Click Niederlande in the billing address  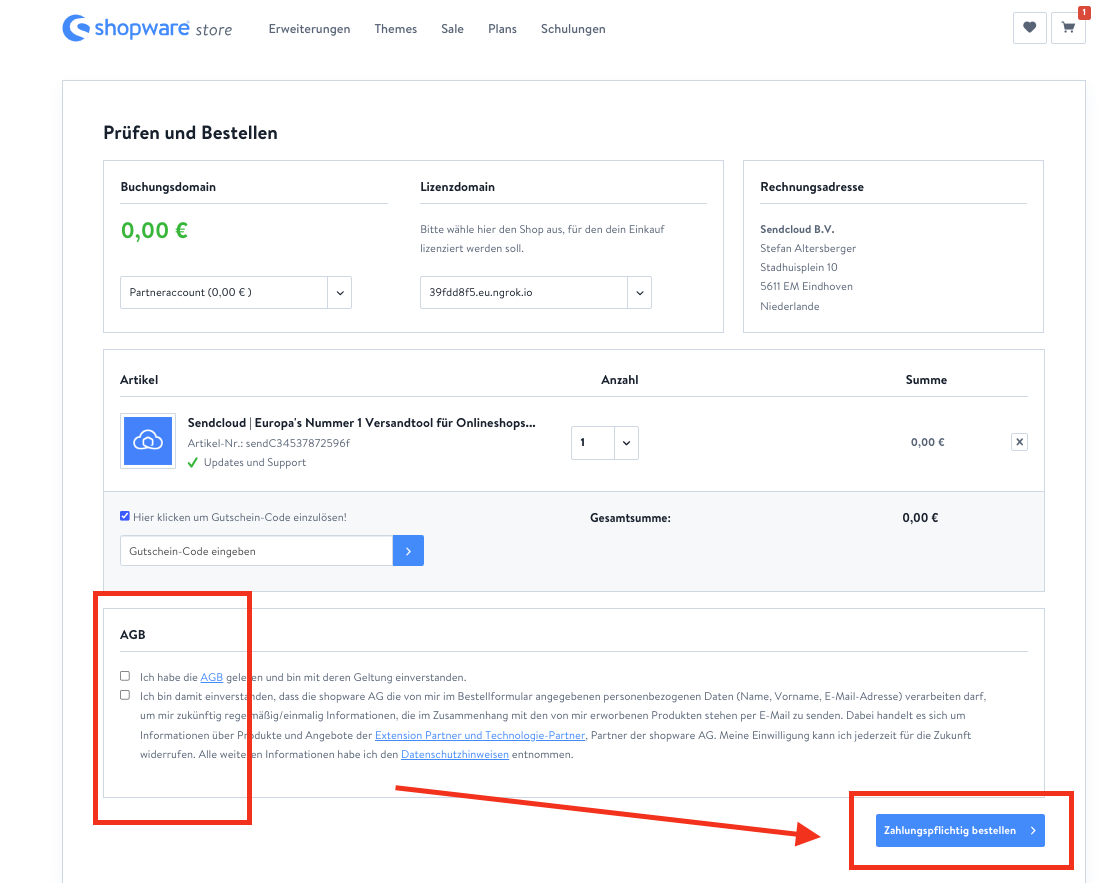click(789, 306)
